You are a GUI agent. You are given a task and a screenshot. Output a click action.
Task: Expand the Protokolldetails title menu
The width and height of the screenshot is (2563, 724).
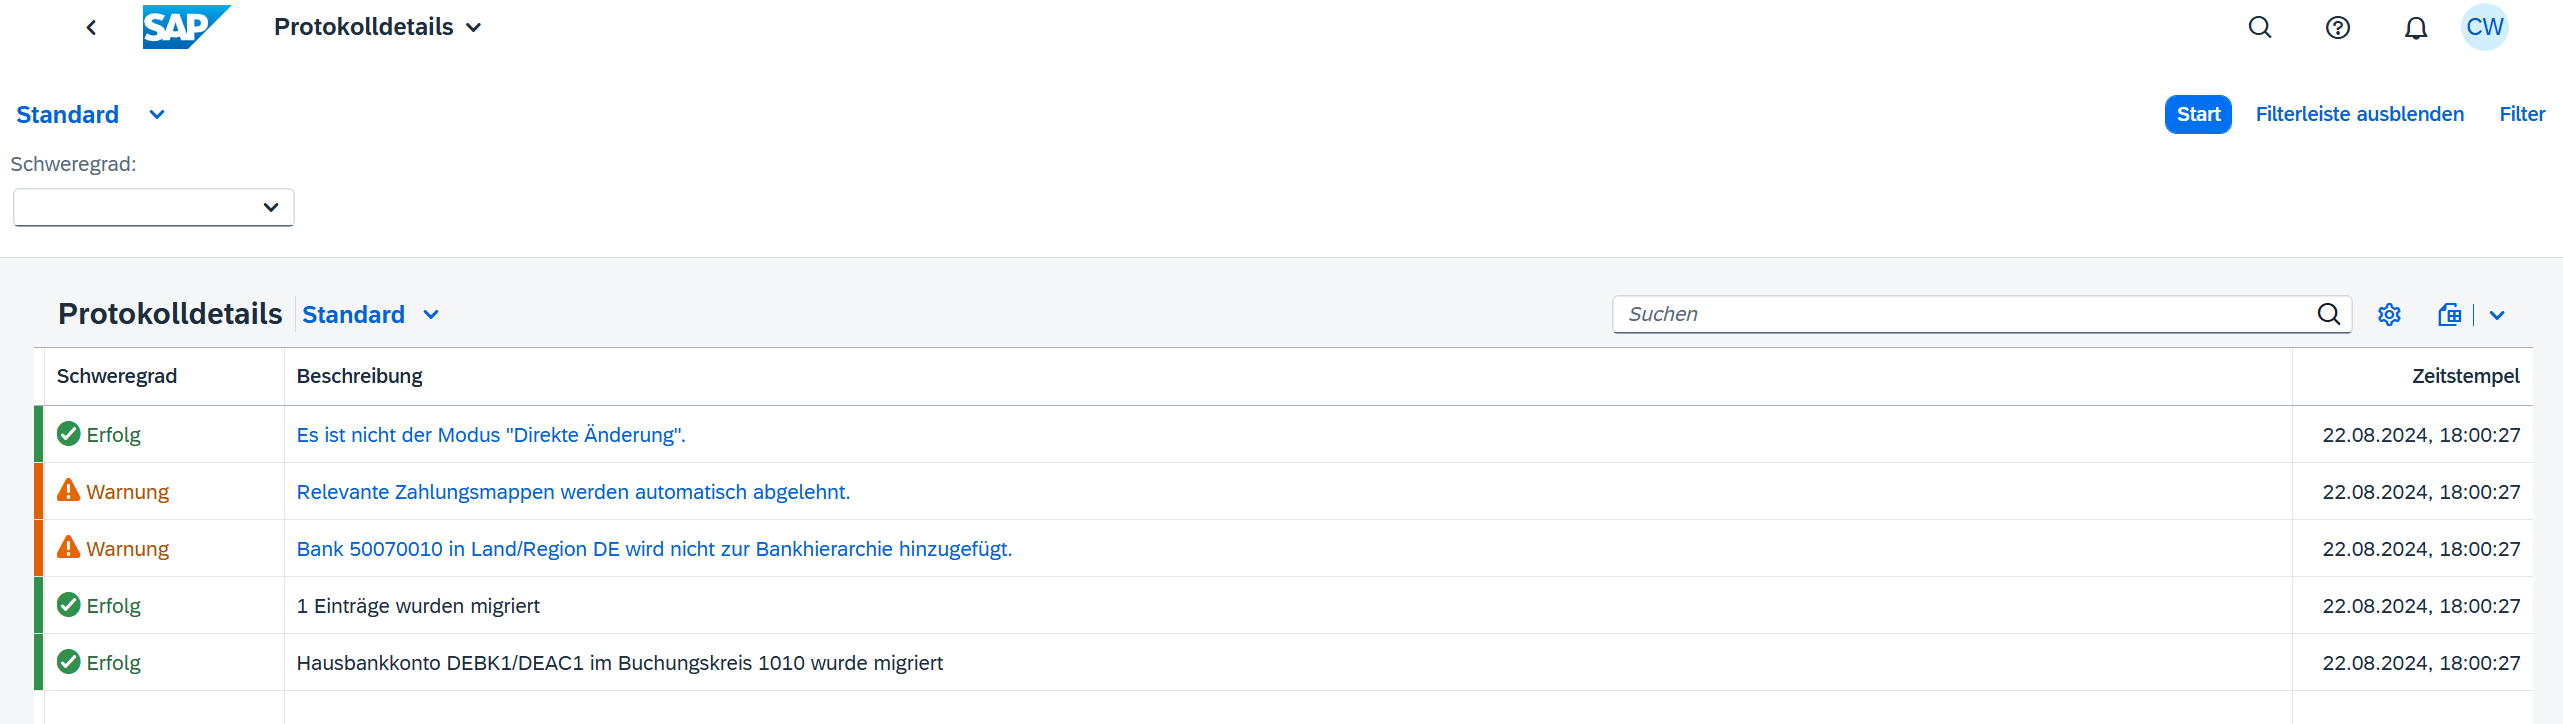coord(474,28)
